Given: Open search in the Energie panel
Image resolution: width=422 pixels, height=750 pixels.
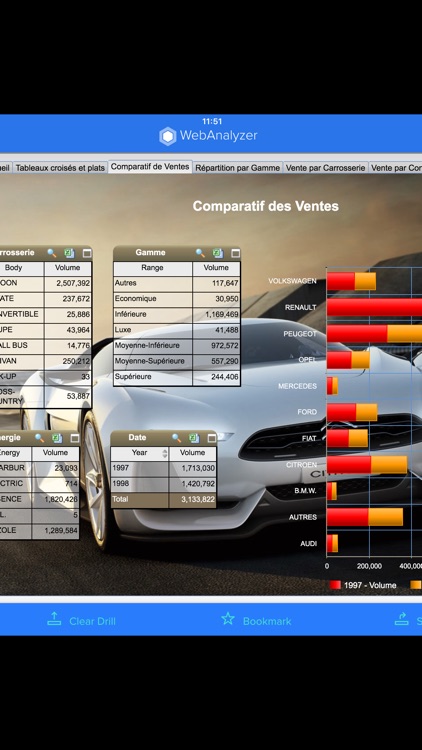Looking at the screenshot, I should tap(39, 438).
